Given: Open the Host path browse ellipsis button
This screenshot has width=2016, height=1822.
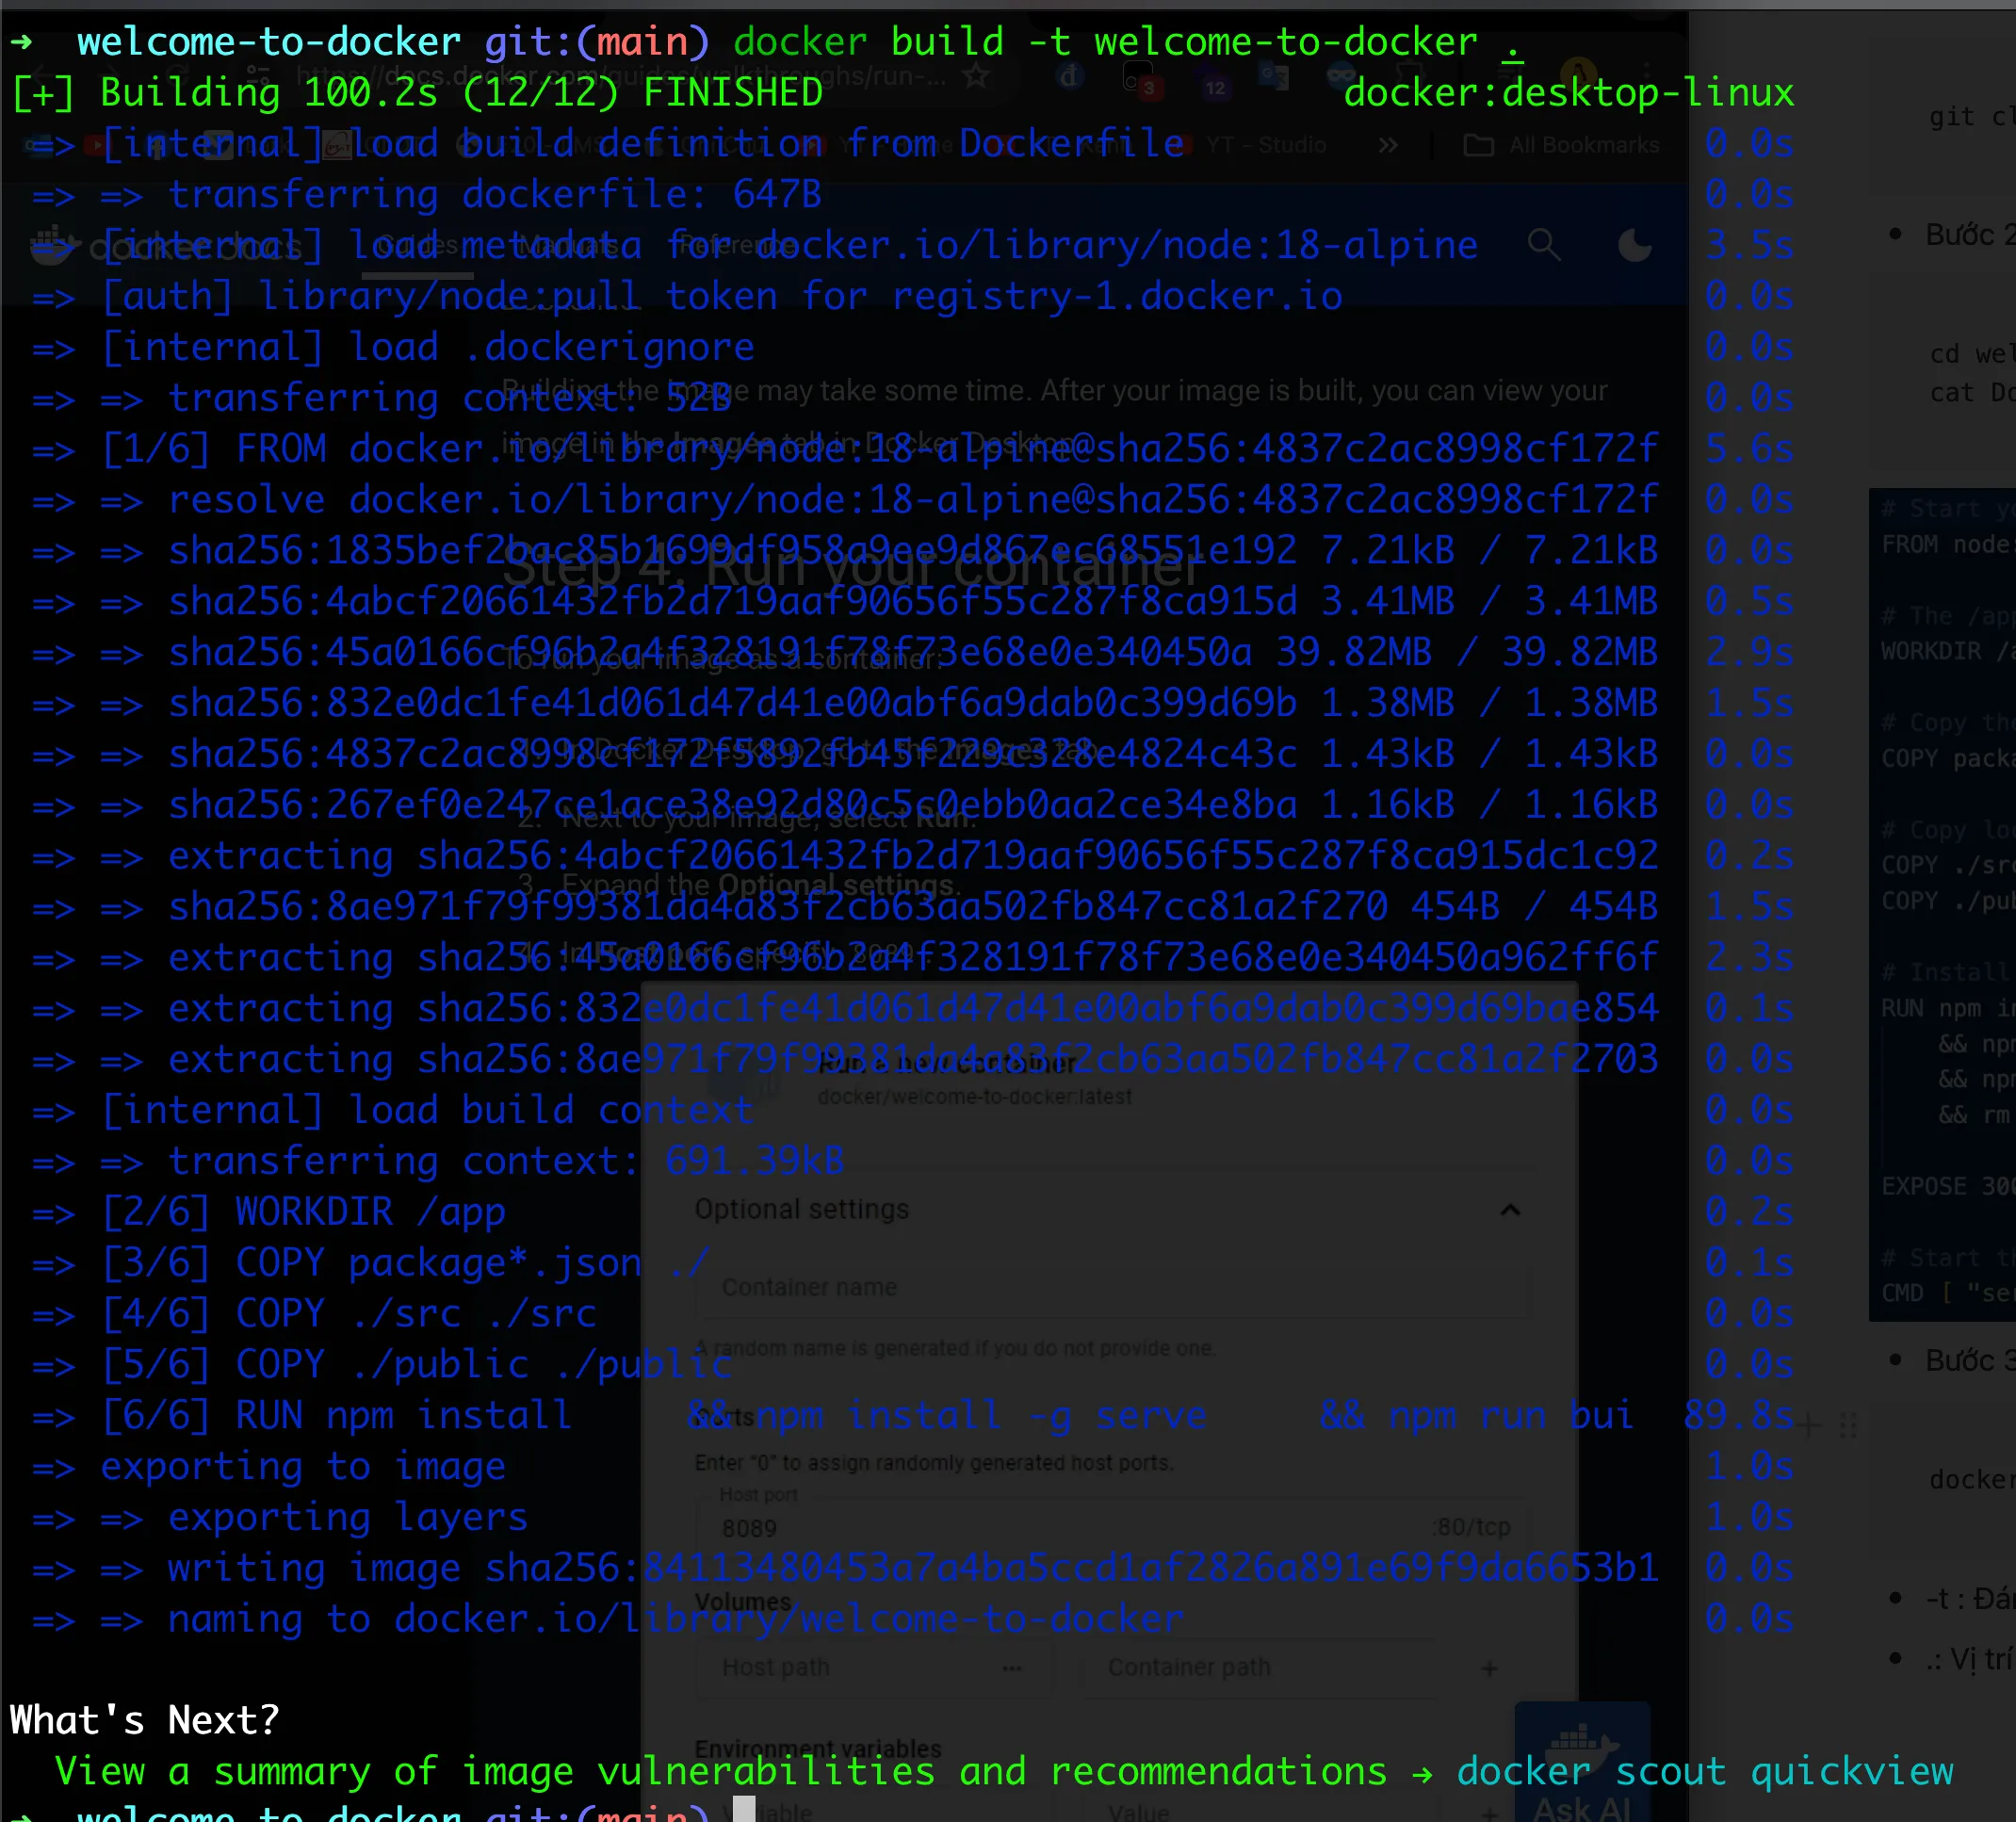Looking at the screenshot, I should [1012, 1668].
